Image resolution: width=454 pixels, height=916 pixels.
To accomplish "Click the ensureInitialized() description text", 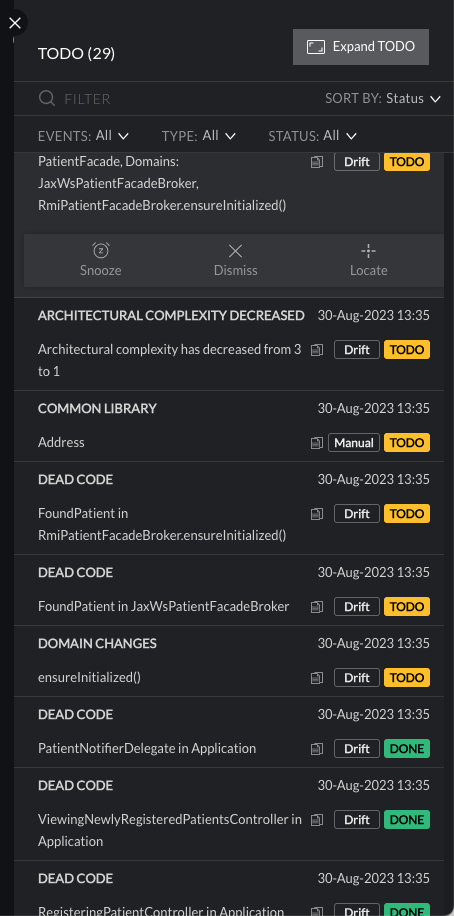I will pyautogui.click(x=89, y=678).
